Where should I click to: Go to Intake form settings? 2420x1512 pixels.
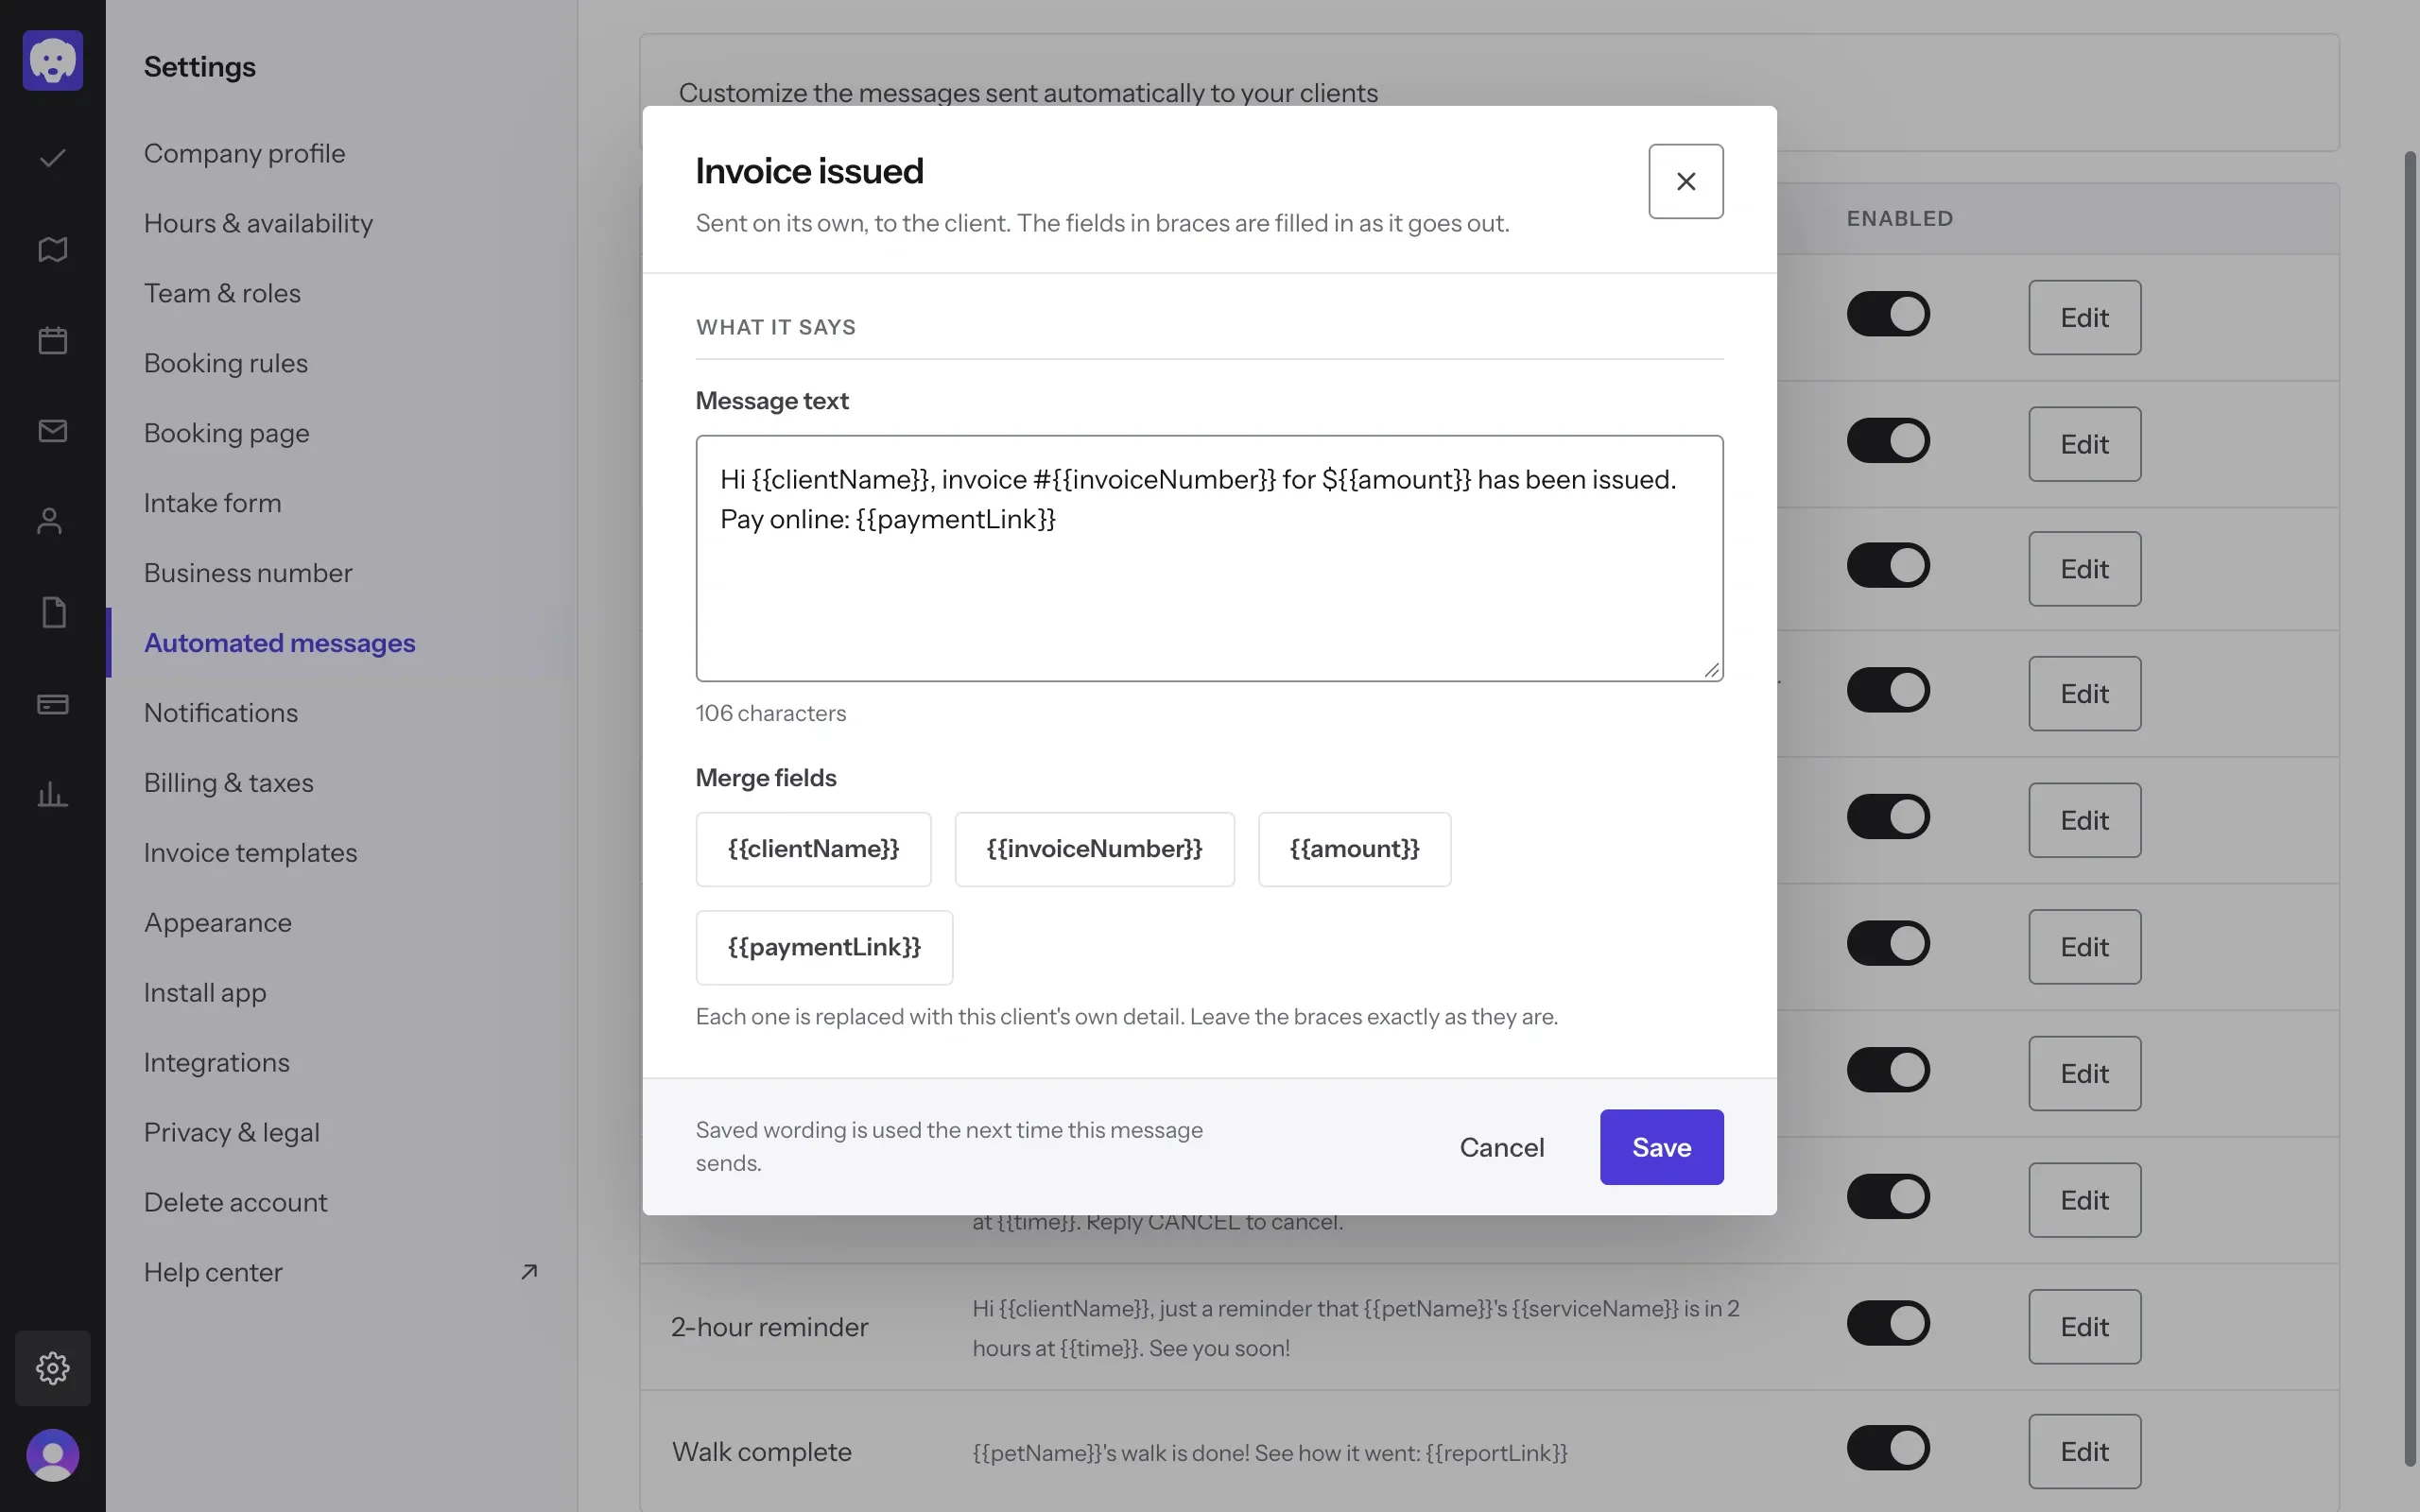tap(213, 503)
